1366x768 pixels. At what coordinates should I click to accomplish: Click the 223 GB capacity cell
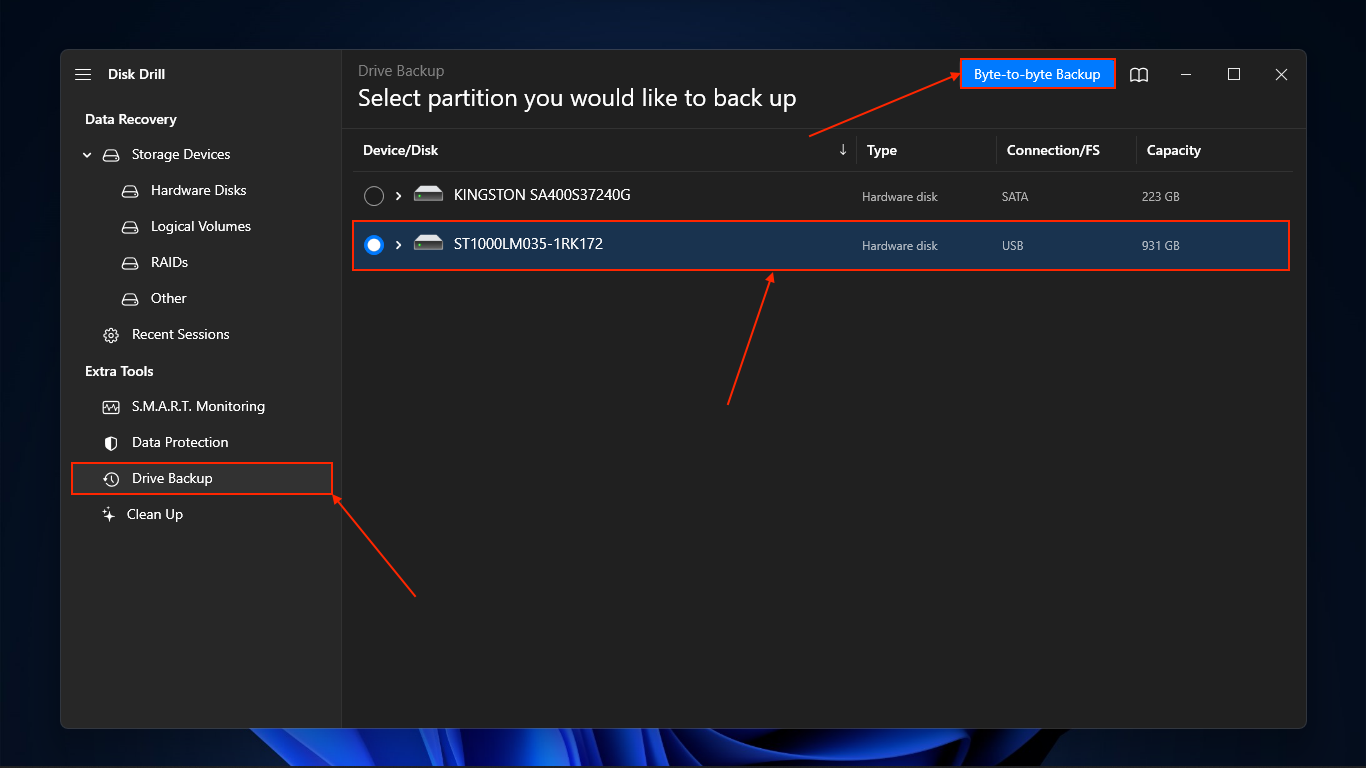(1161, 197)
